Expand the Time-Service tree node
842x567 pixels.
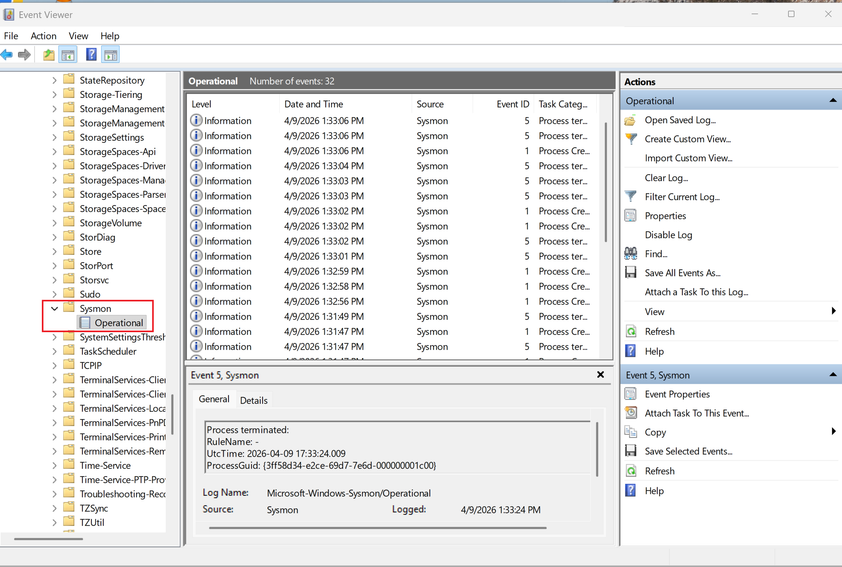pos(54,466)
